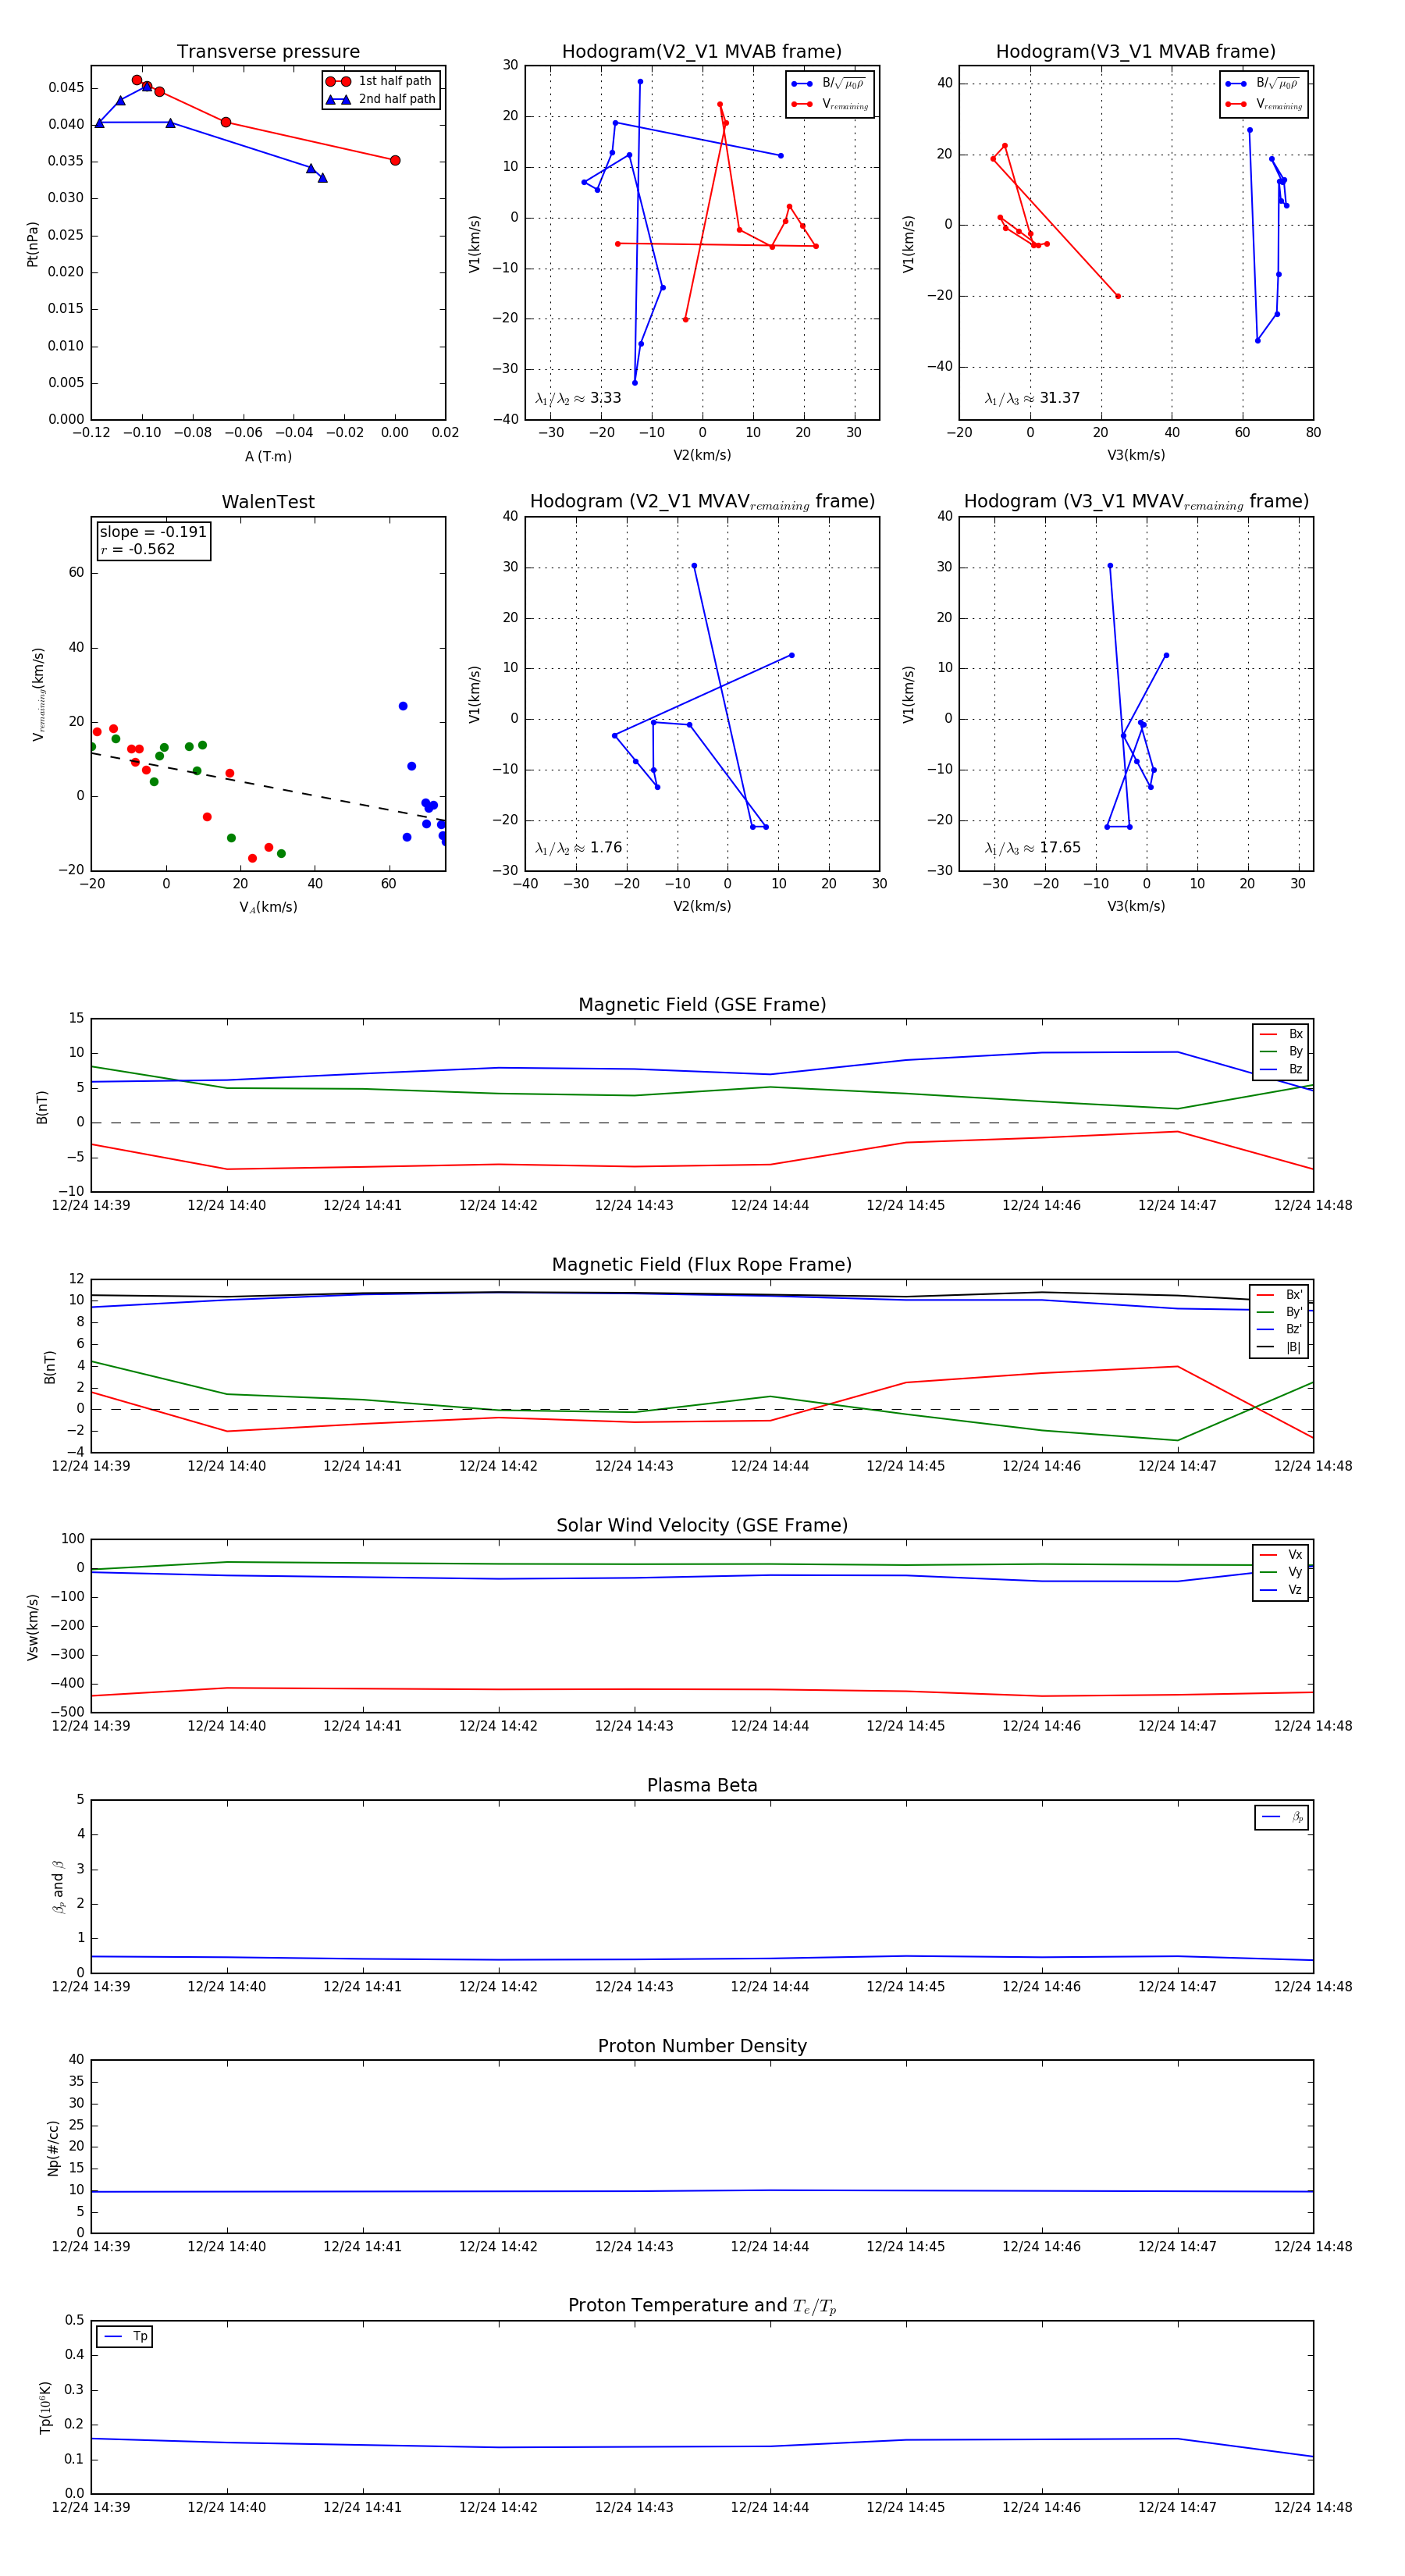Image resolution: width=1405 pixels, height=2576 pixels.
Task: Click the 'Hodogram(V2_V1 MVAB frame)' title
Action: pos(702,52)
